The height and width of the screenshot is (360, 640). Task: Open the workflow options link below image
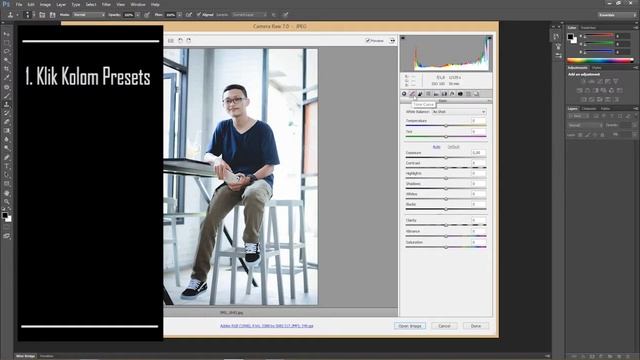[x=267, y=326]
